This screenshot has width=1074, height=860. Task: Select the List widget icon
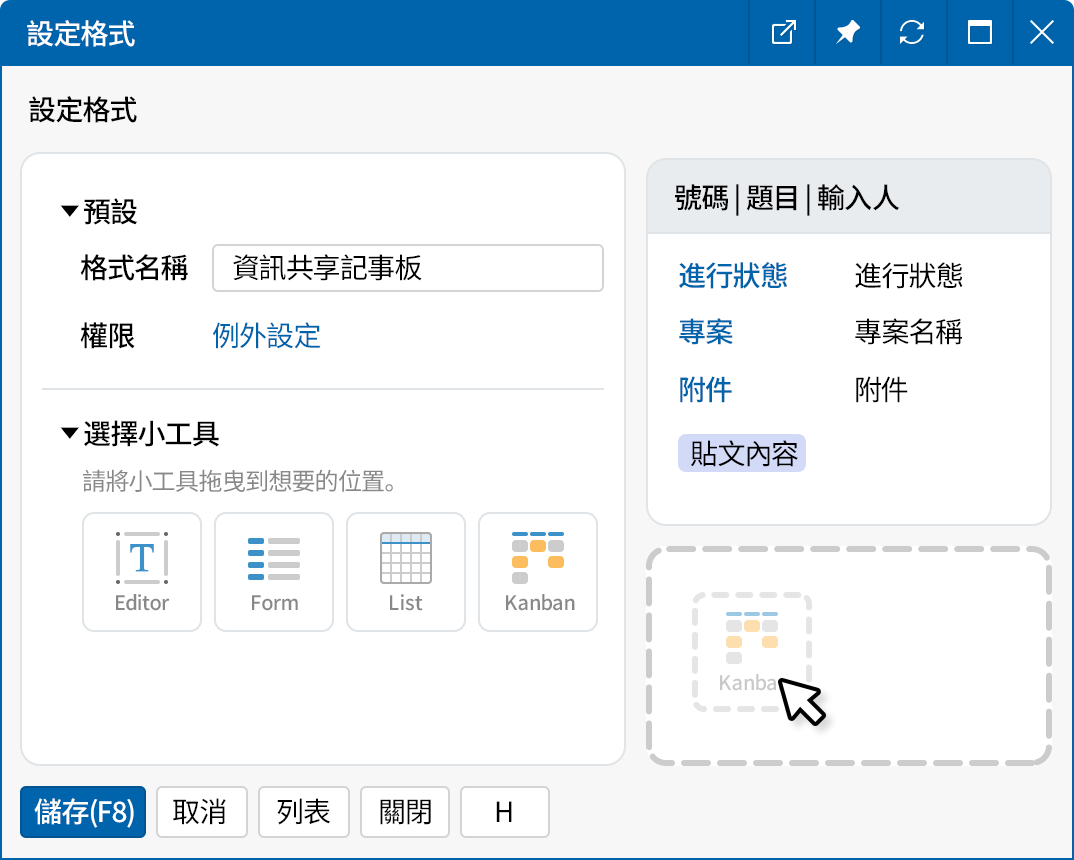[x=405, y=572]
